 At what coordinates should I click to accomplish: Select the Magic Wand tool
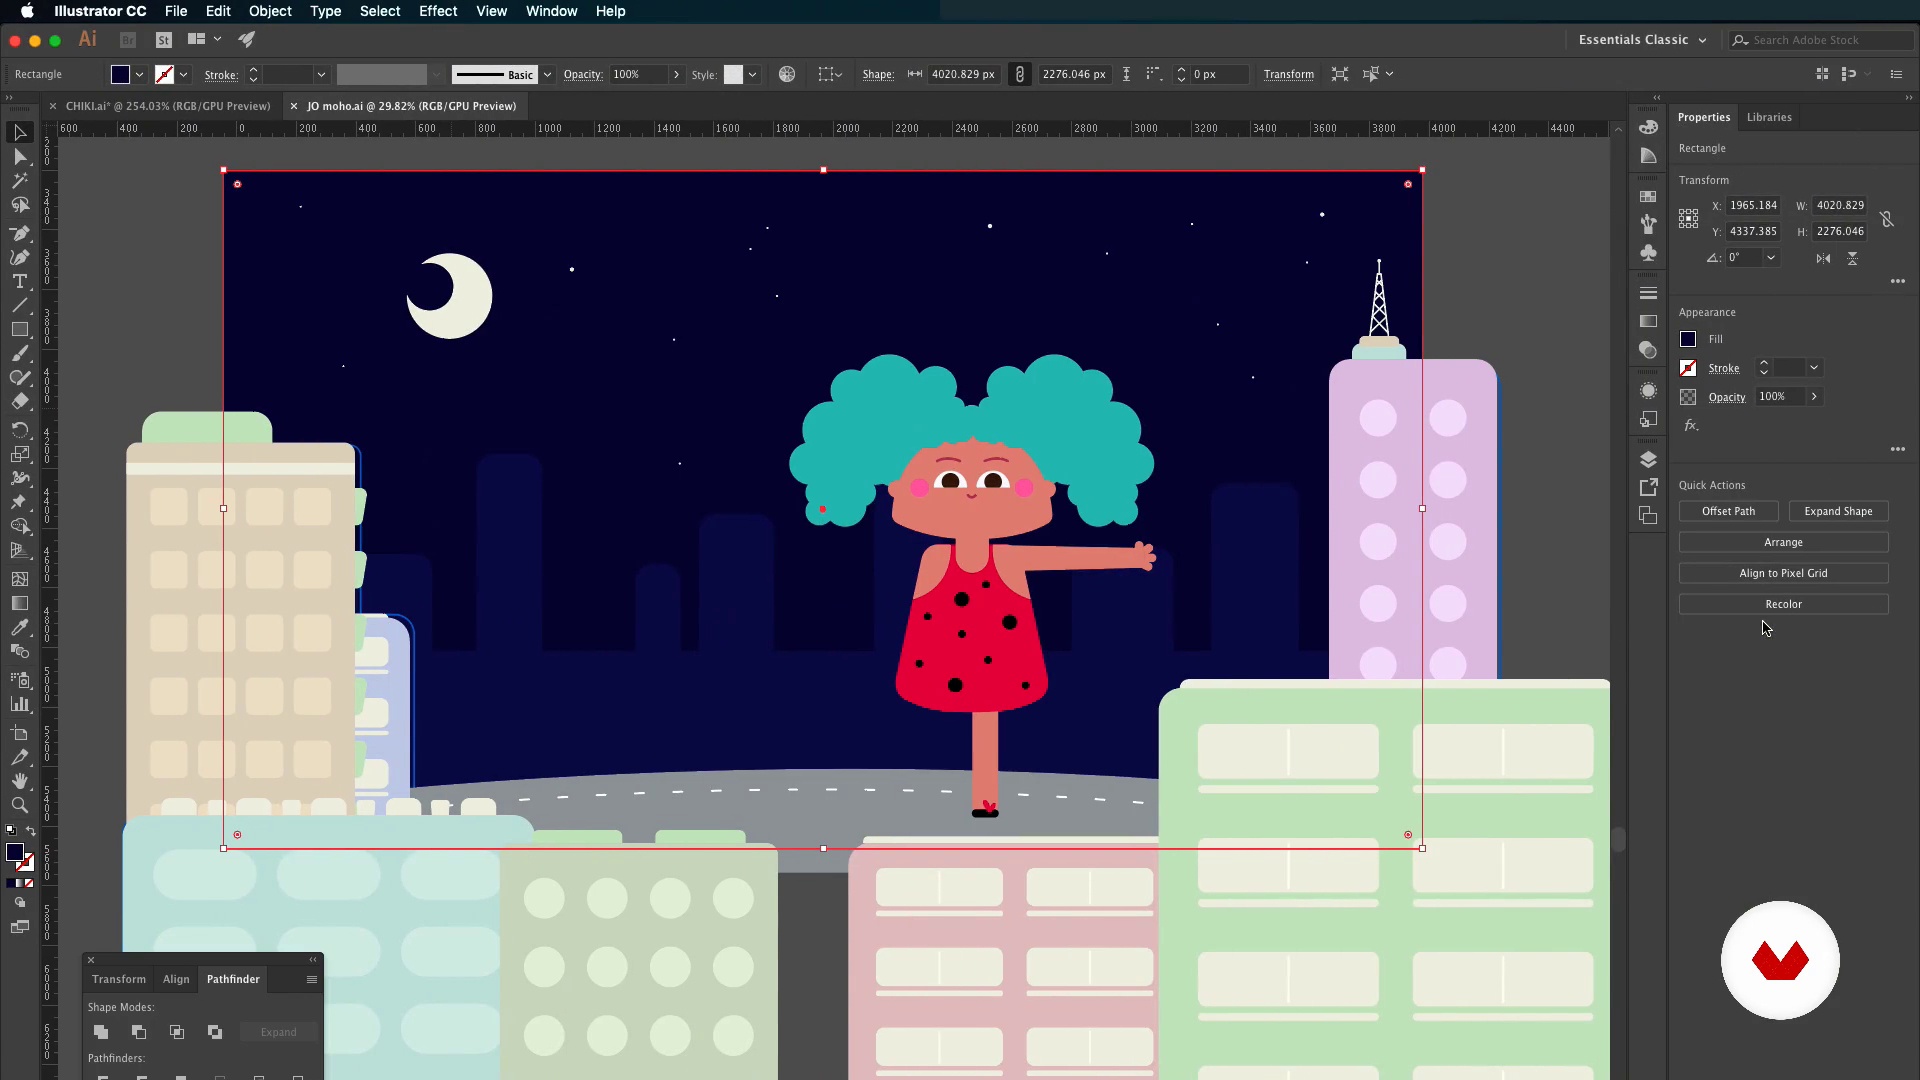19,181
